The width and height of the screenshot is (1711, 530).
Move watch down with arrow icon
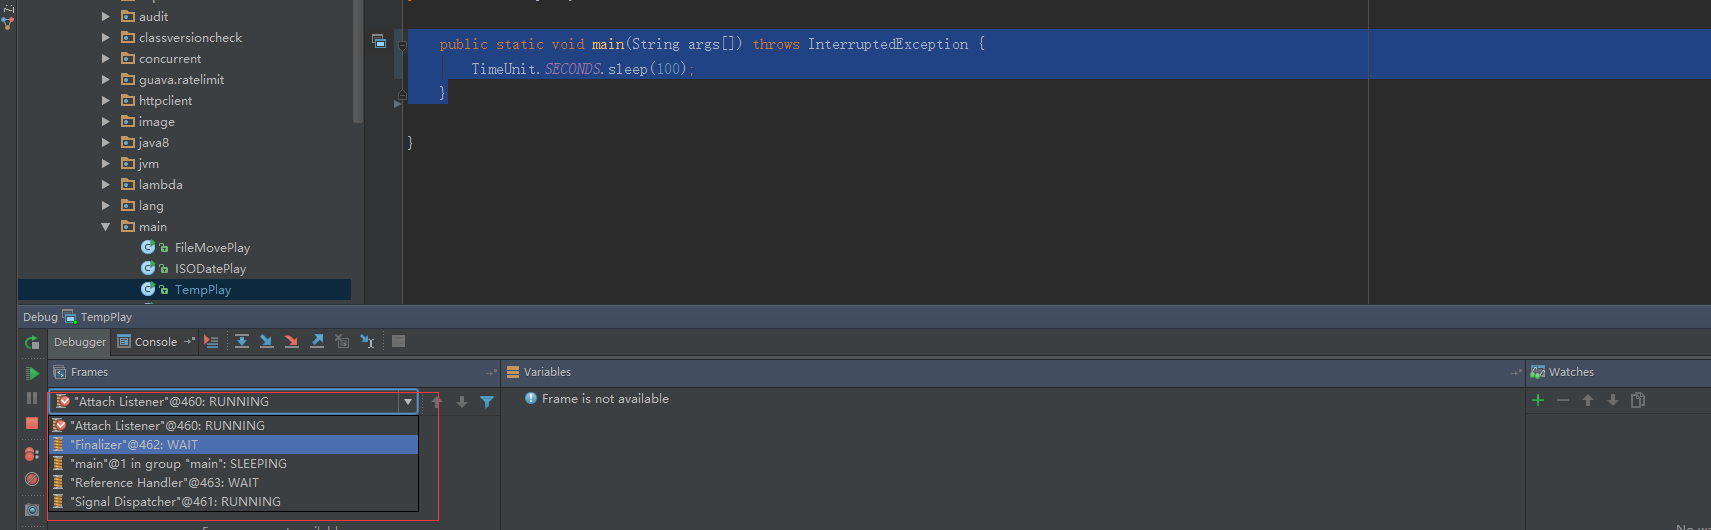coord(1613,400)
